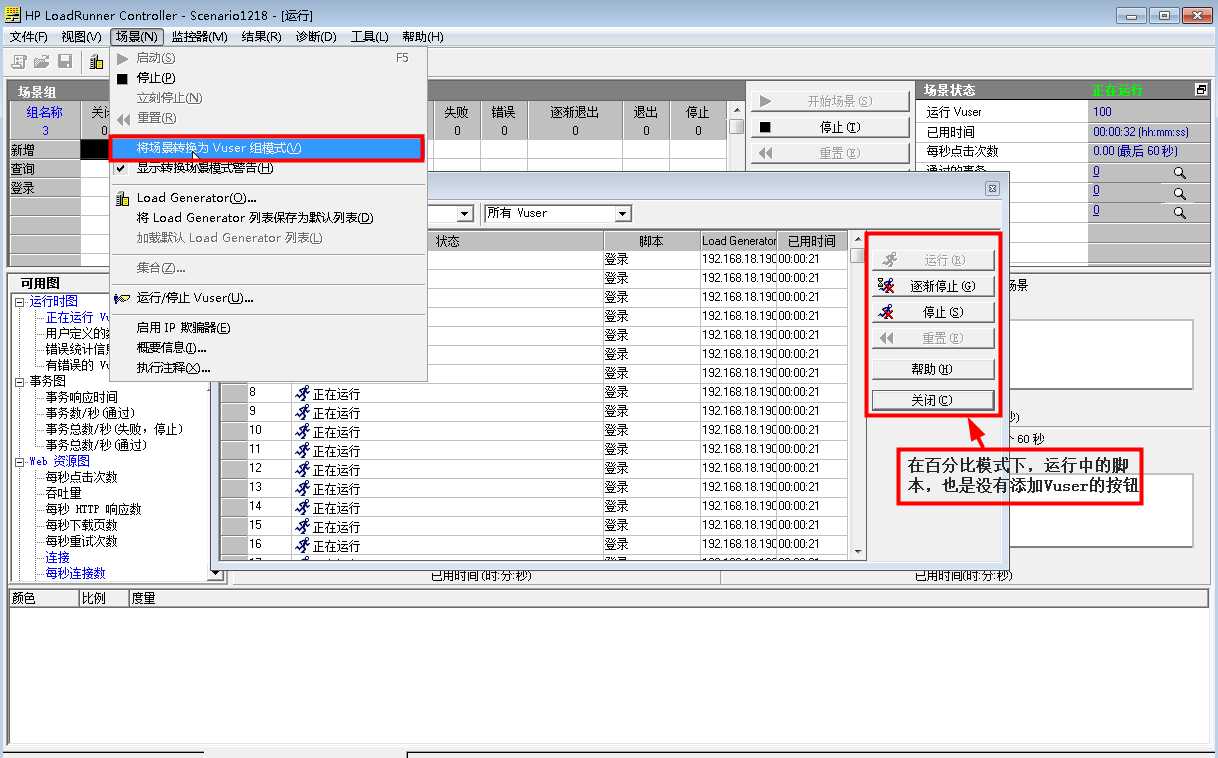Click the magnifier icon in the third row below 每秒点击次数
The image size is (1218, 758).
click(1180, 212)
